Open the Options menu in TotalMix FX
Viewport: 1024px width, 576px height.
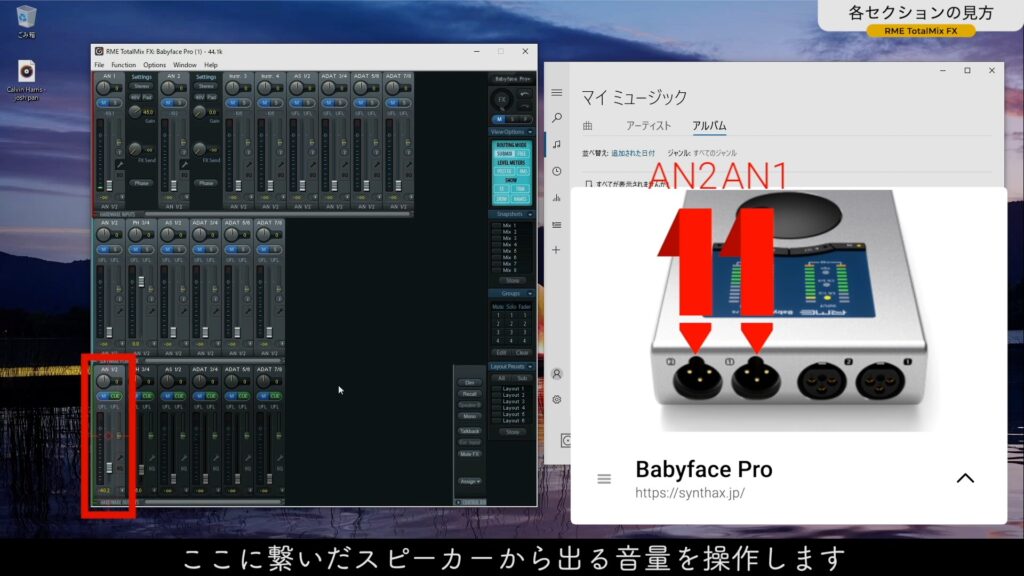coord(154,65)
